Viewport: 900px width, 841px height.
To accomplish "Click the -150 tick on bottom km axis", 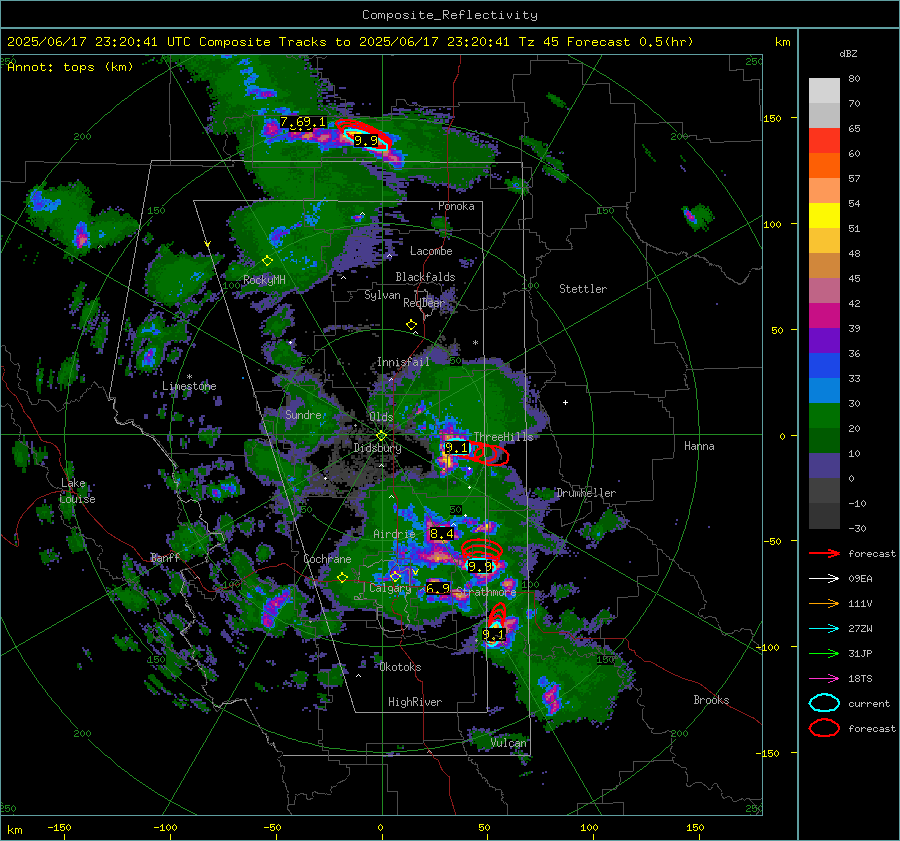I will click(59, 828).
